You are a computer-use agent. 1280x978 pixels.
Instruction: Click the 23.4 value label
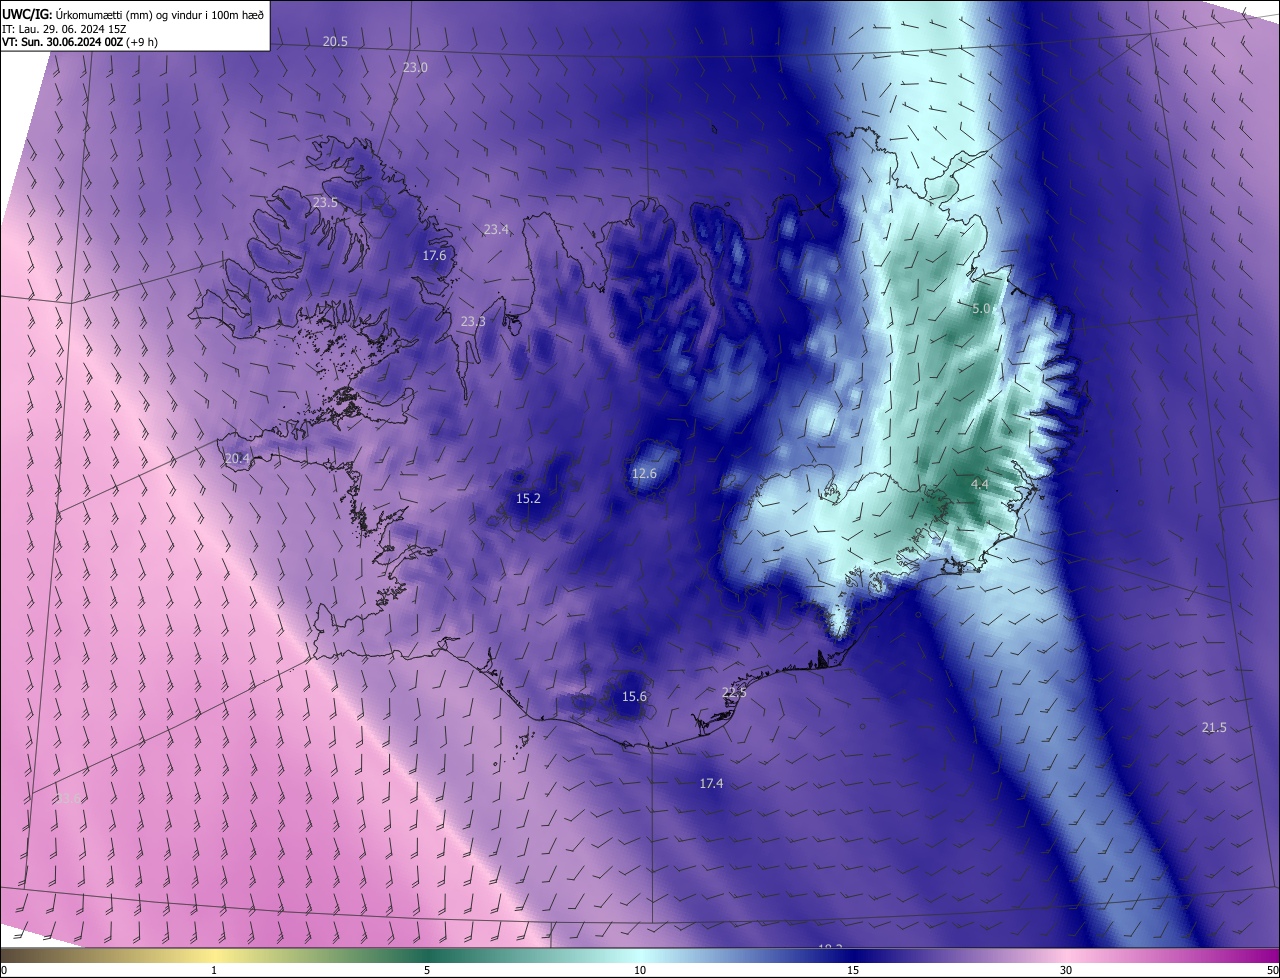click(496, 229)
